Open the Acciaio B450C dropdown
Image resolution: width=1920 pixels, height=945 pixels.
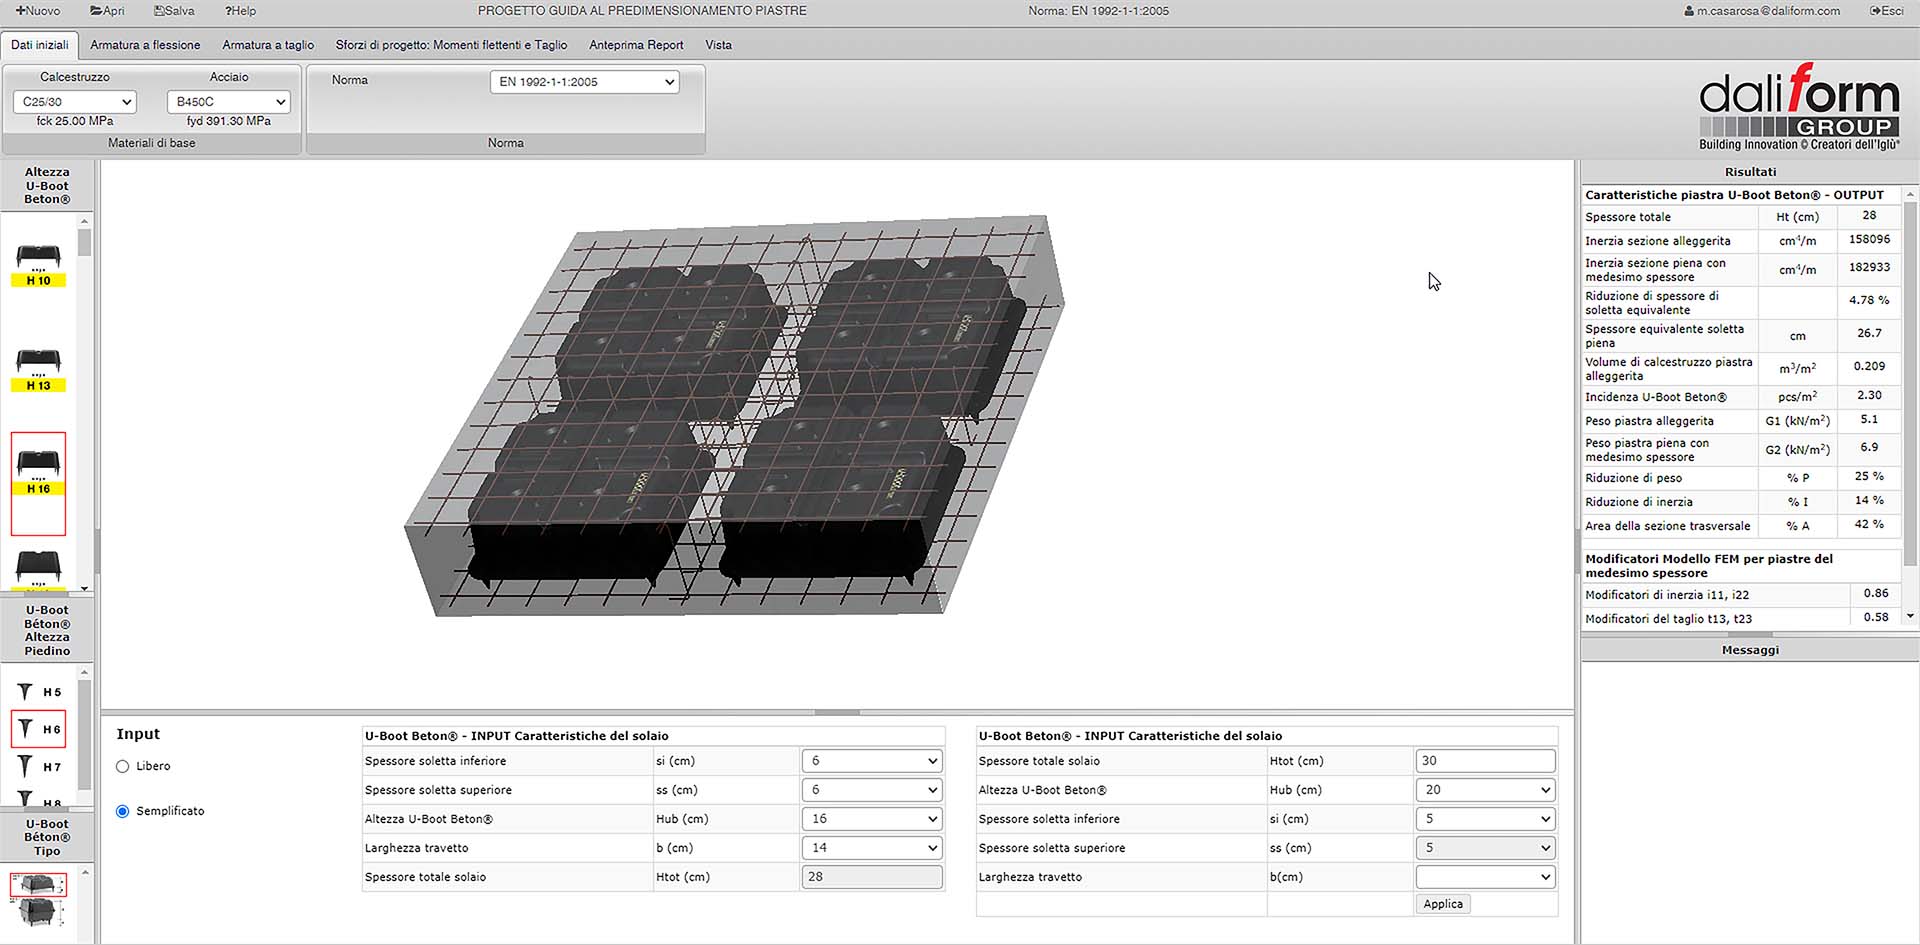[229, 101]
